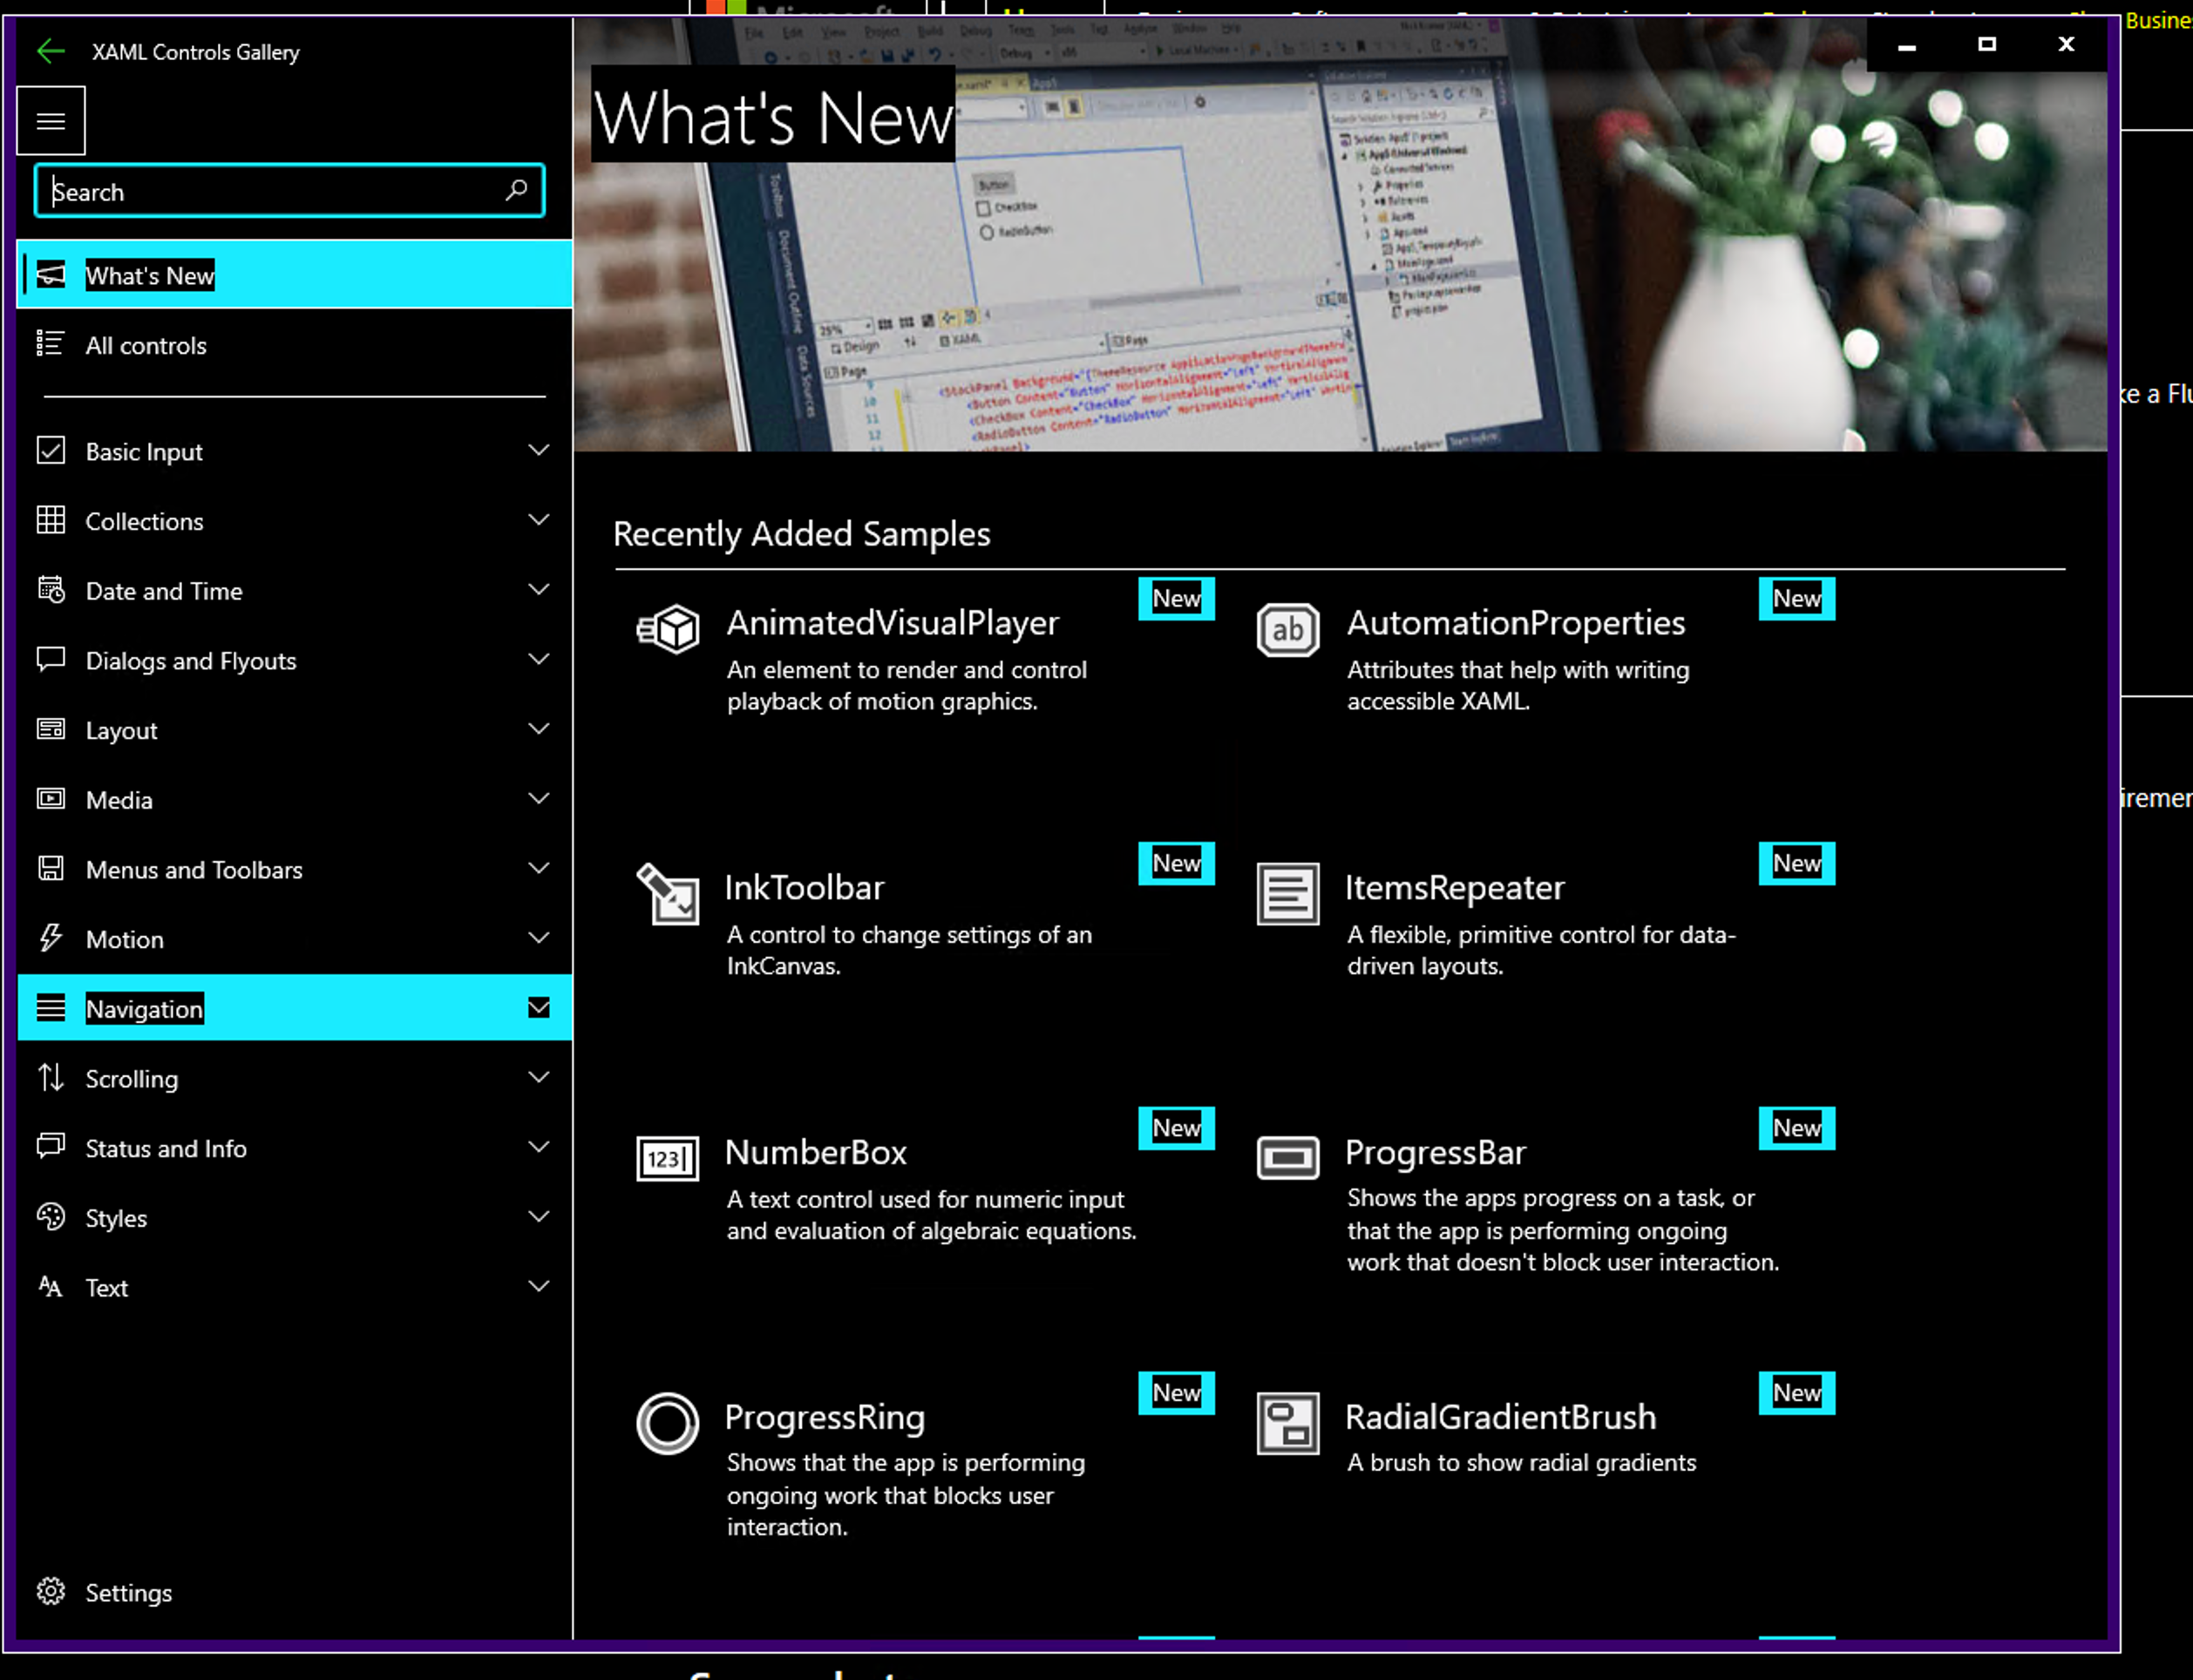Open the hamburger navigation menu
The image size is (2193, 1680).
point(50,120)
